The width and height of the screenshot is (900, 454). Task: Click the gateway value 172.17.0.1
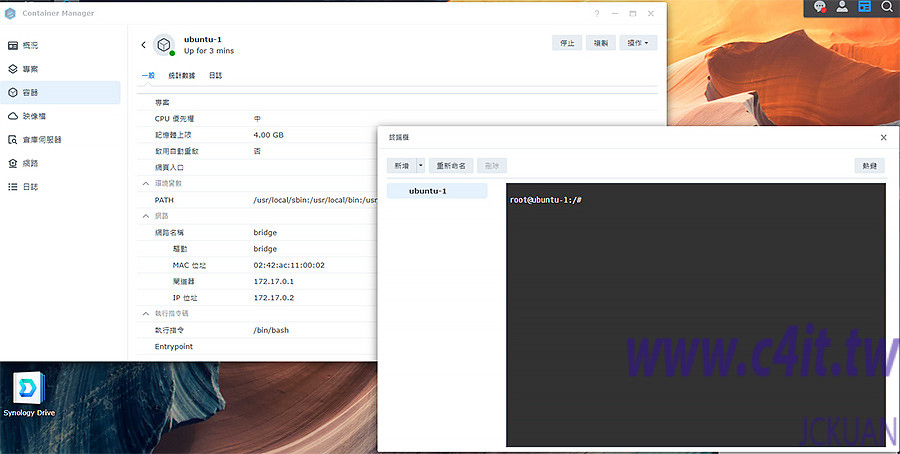[273, 282]
